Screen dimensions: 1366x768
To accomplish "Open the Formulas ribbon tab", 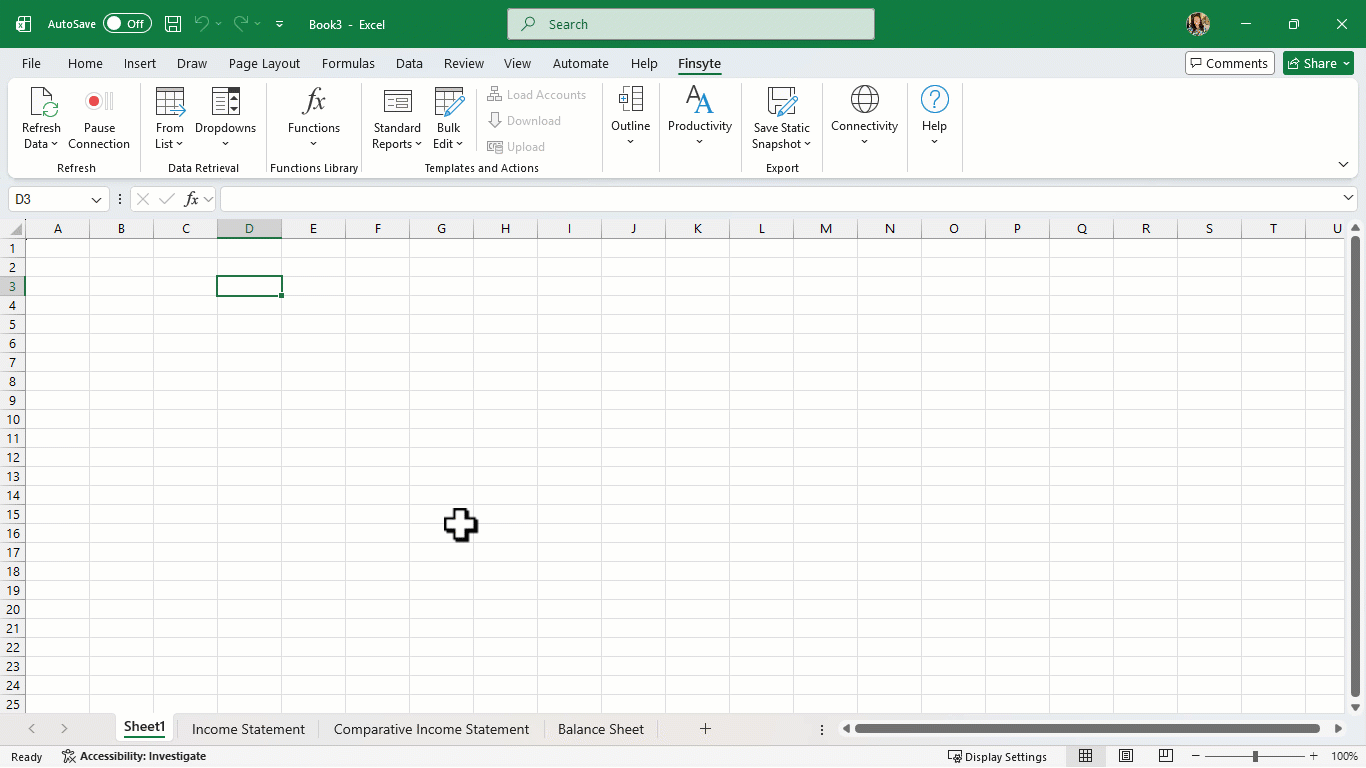I will (x=348, y=63).
